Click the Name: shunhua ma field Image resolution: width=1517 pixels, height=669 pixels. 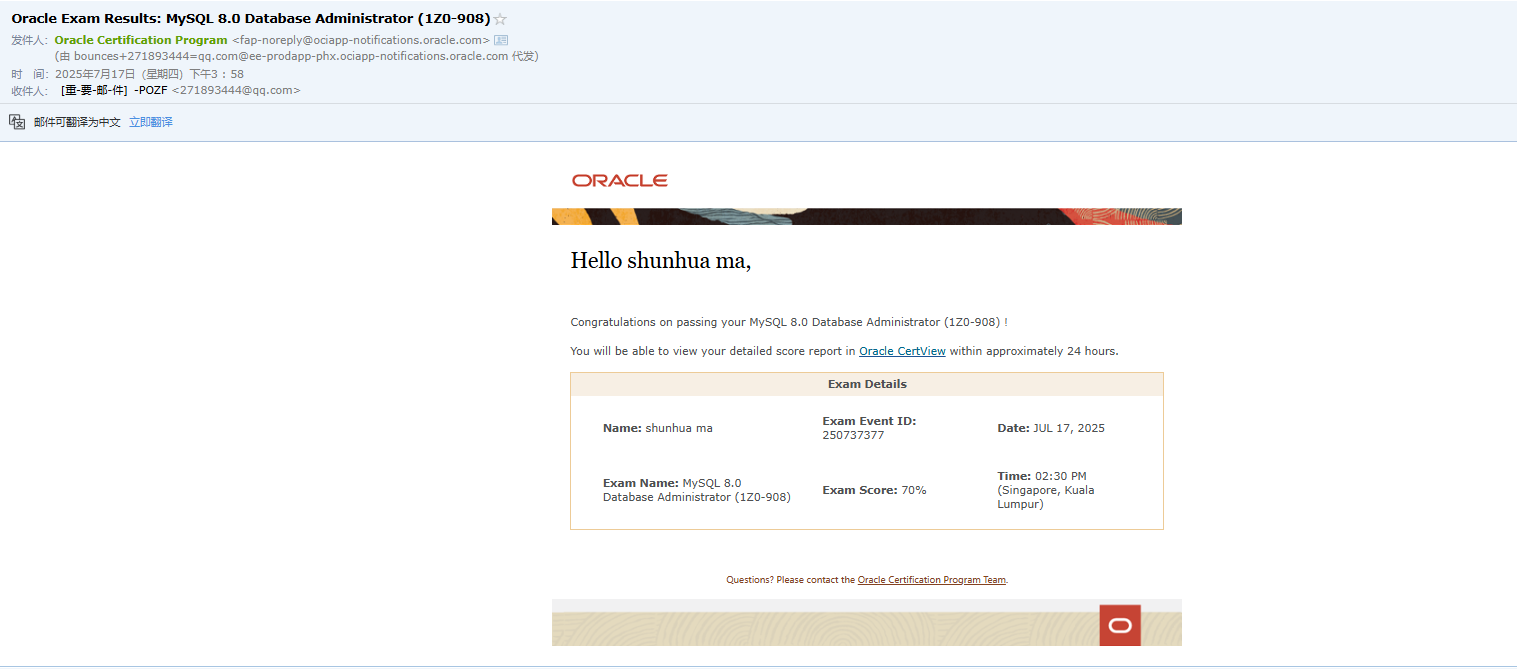[x=658, y=428]
